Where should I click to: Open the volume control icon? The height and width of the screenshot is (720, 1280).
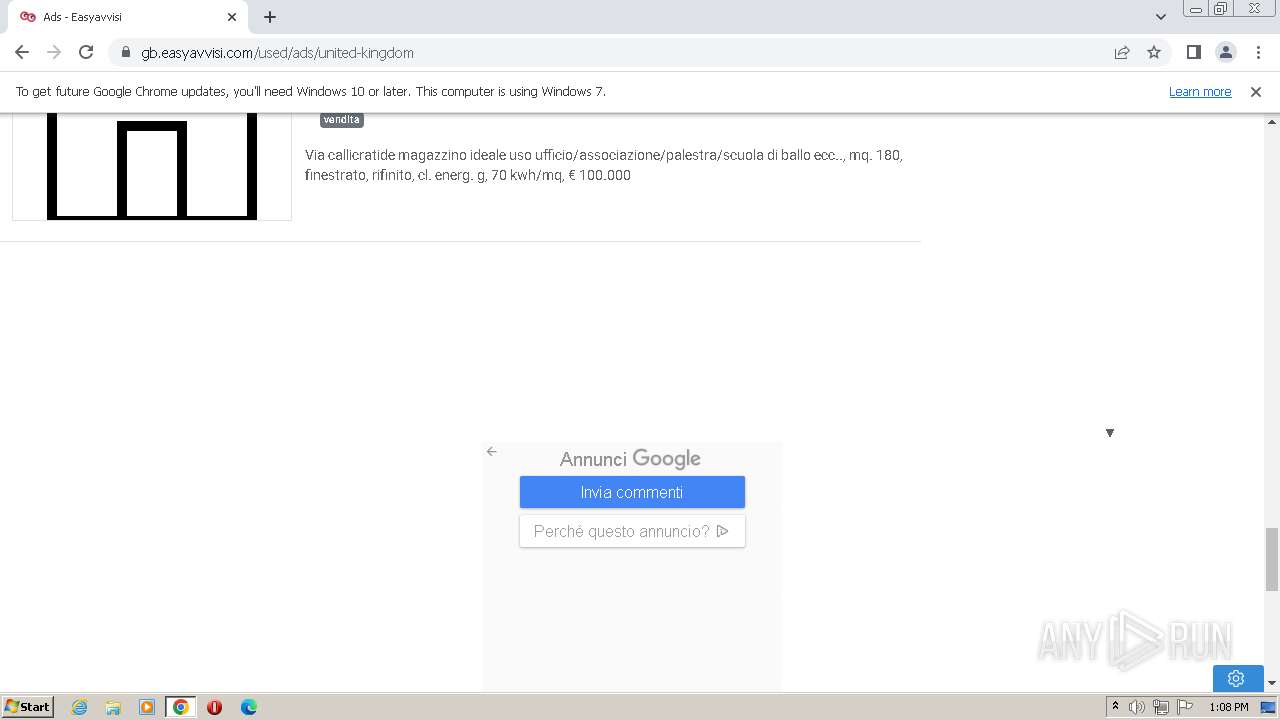tap(1137, 707)
